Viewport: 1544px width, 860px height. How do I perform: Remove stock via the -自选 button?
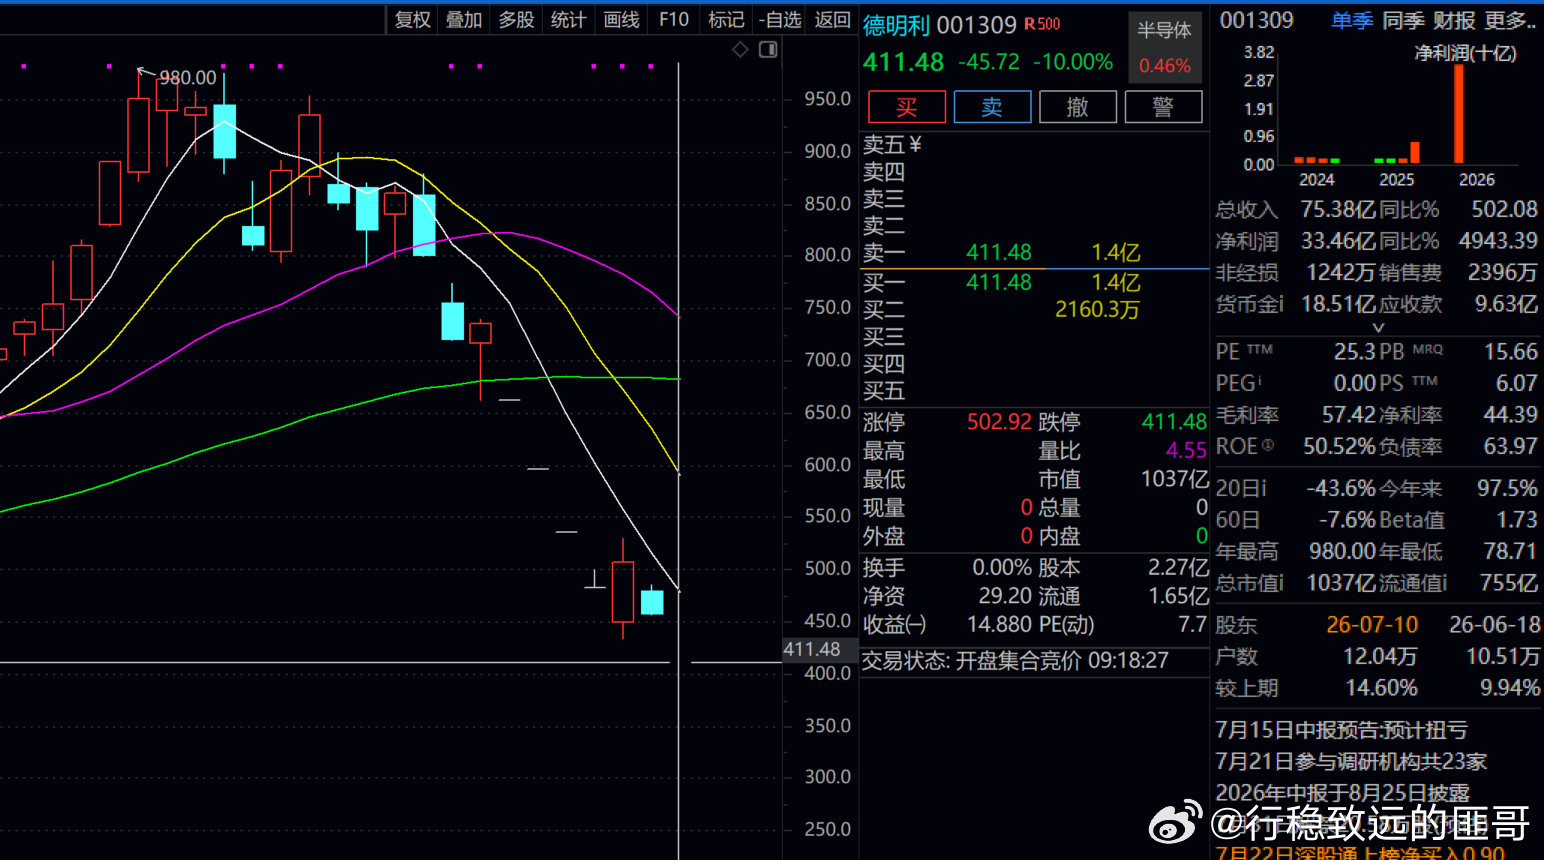coord(780,20)
